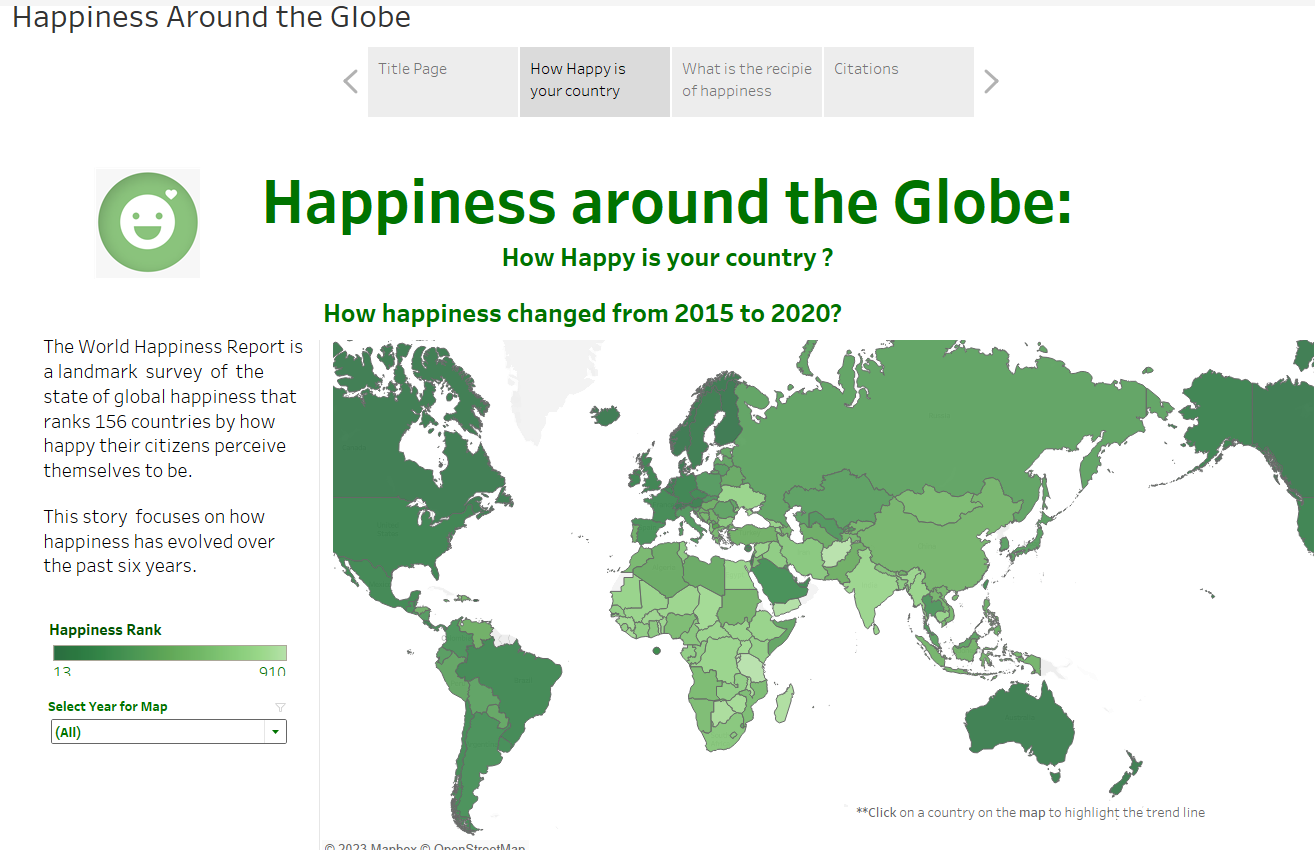Image resolution: width=1315 pixels, height=850 pixels.
Task: Go back using the left navigation arrow
Action: coord(349,80)
